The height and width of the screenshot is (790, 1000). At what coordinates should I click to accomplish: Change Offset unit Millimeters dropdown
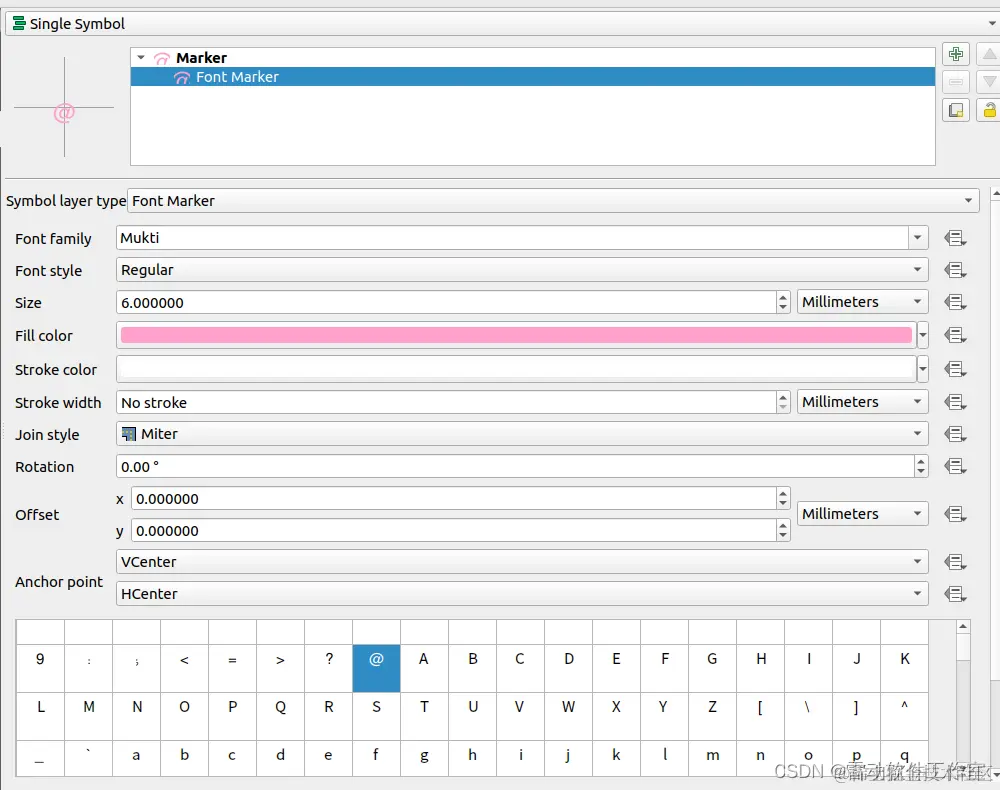[x=862, y=513]
